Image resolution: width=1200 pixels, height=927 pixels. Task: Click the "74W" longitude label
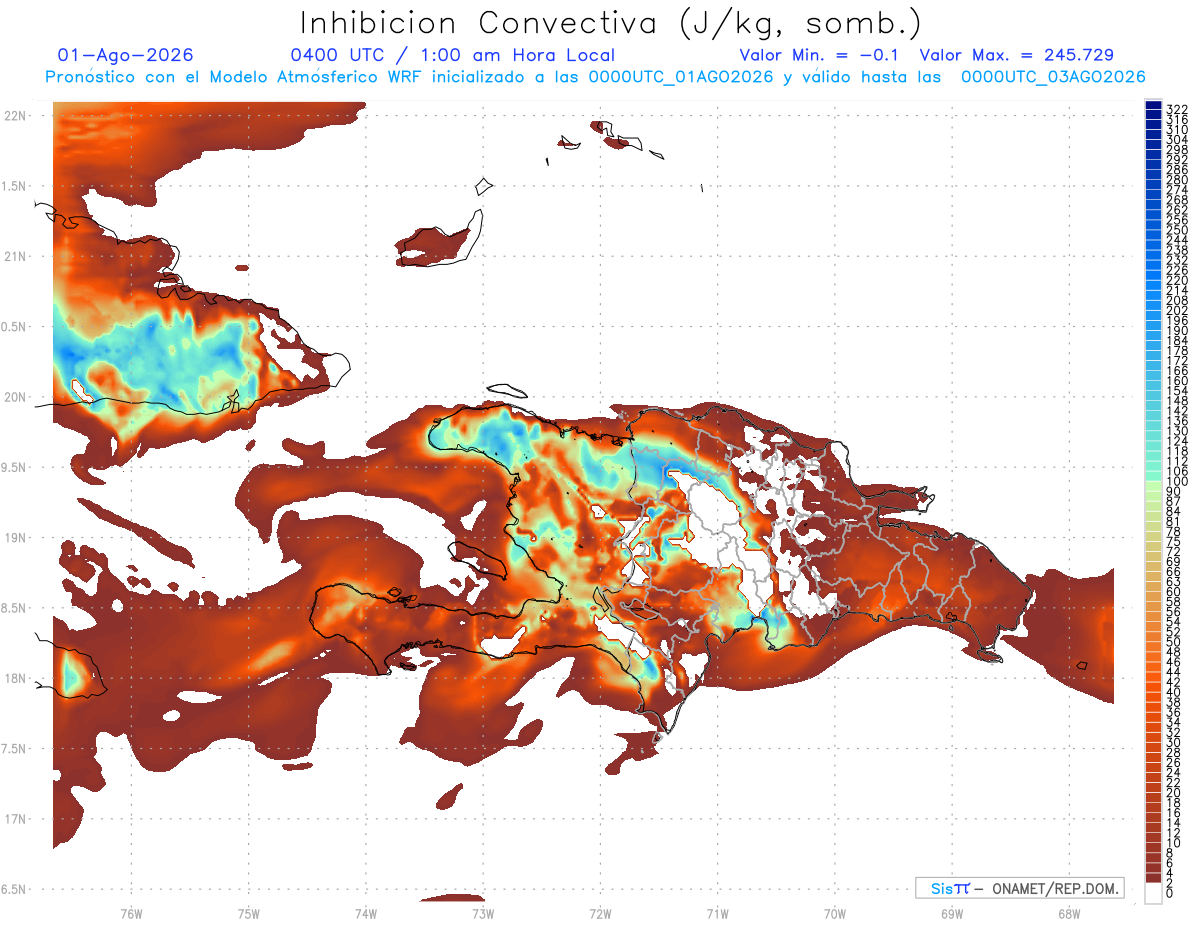[366, 913]
